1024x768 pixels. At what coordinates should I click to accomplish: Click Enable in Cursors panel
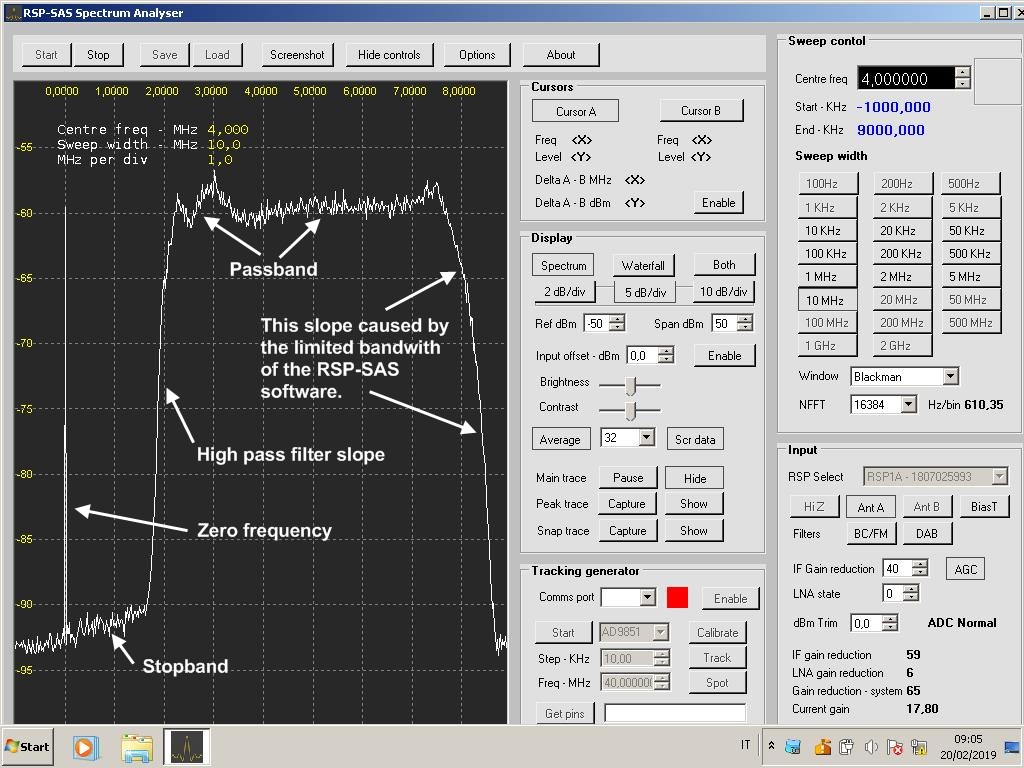[718, 202]
